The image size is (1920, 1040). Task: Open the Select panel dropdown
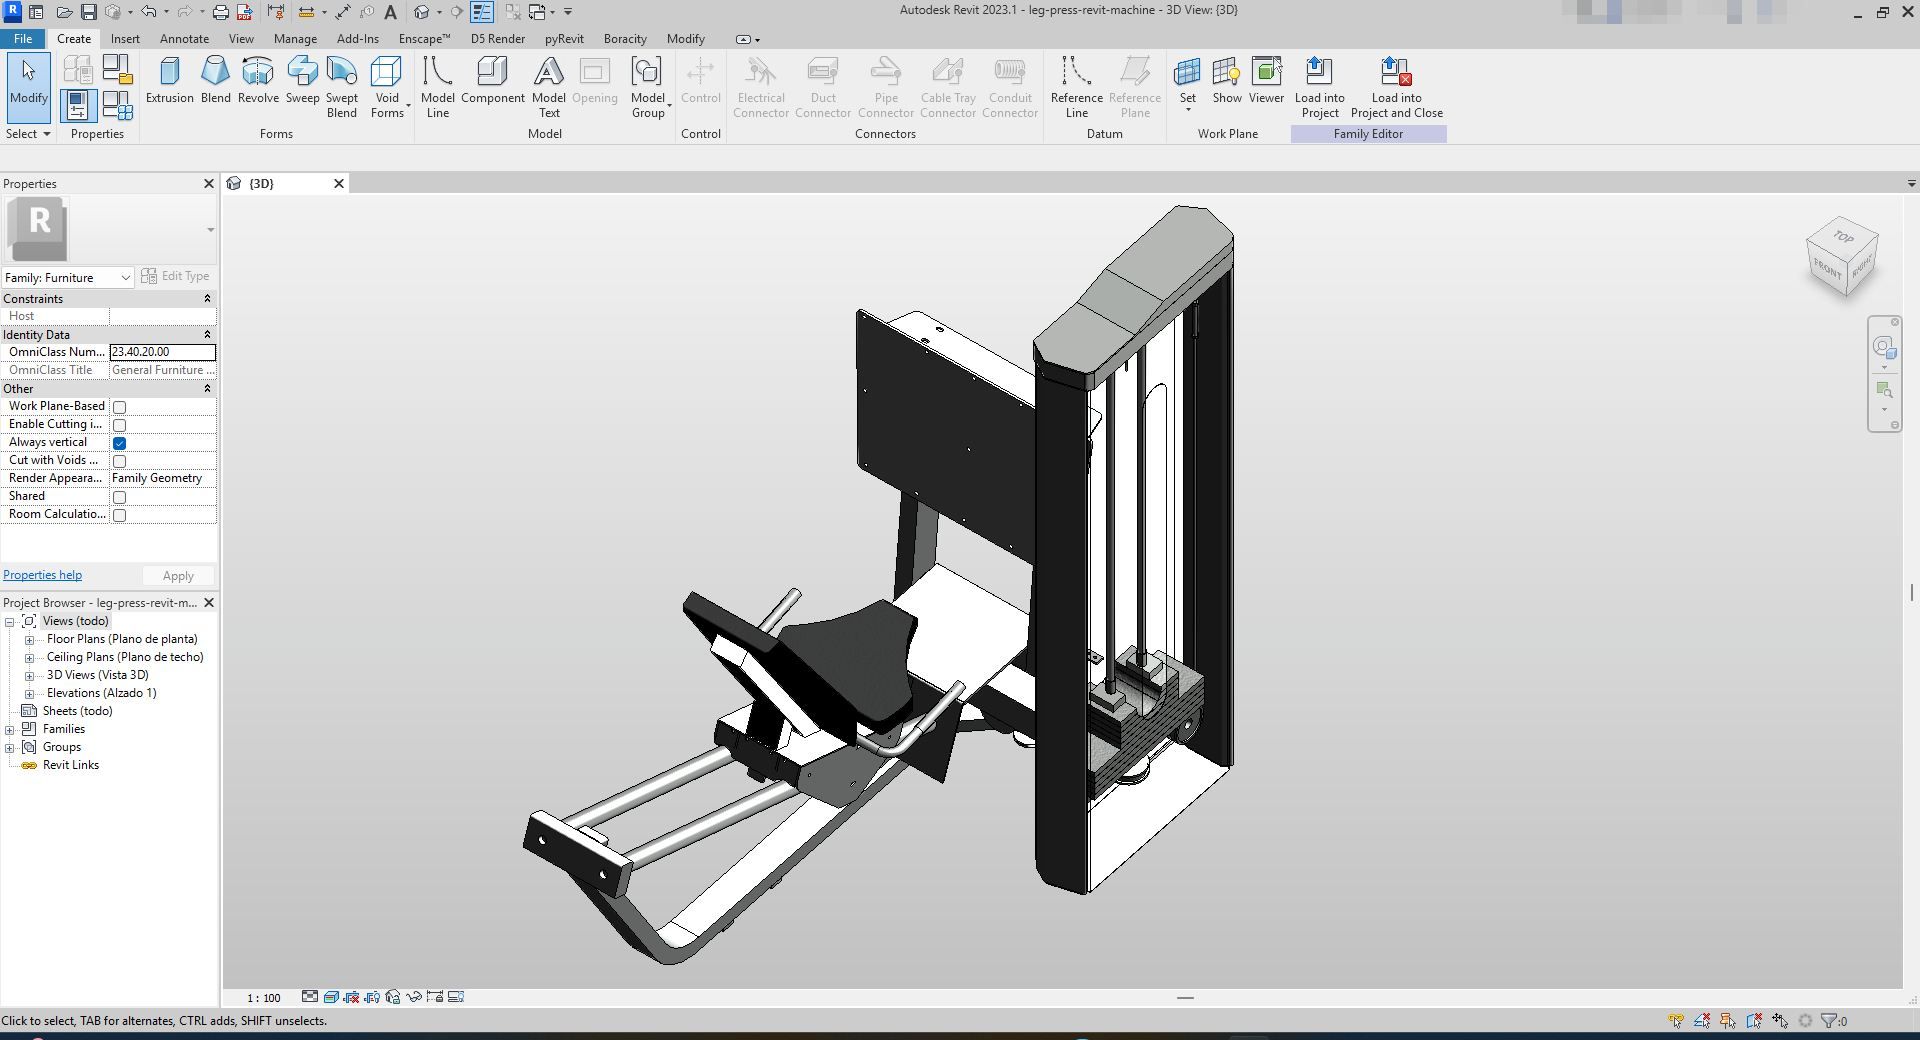pyautogui.click(x=28, y=134)
